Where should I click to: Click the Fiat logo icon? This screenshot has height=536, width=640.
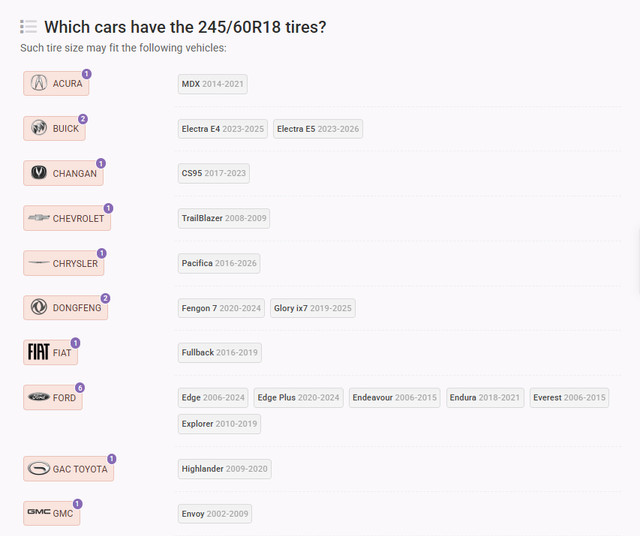(38, 352)
